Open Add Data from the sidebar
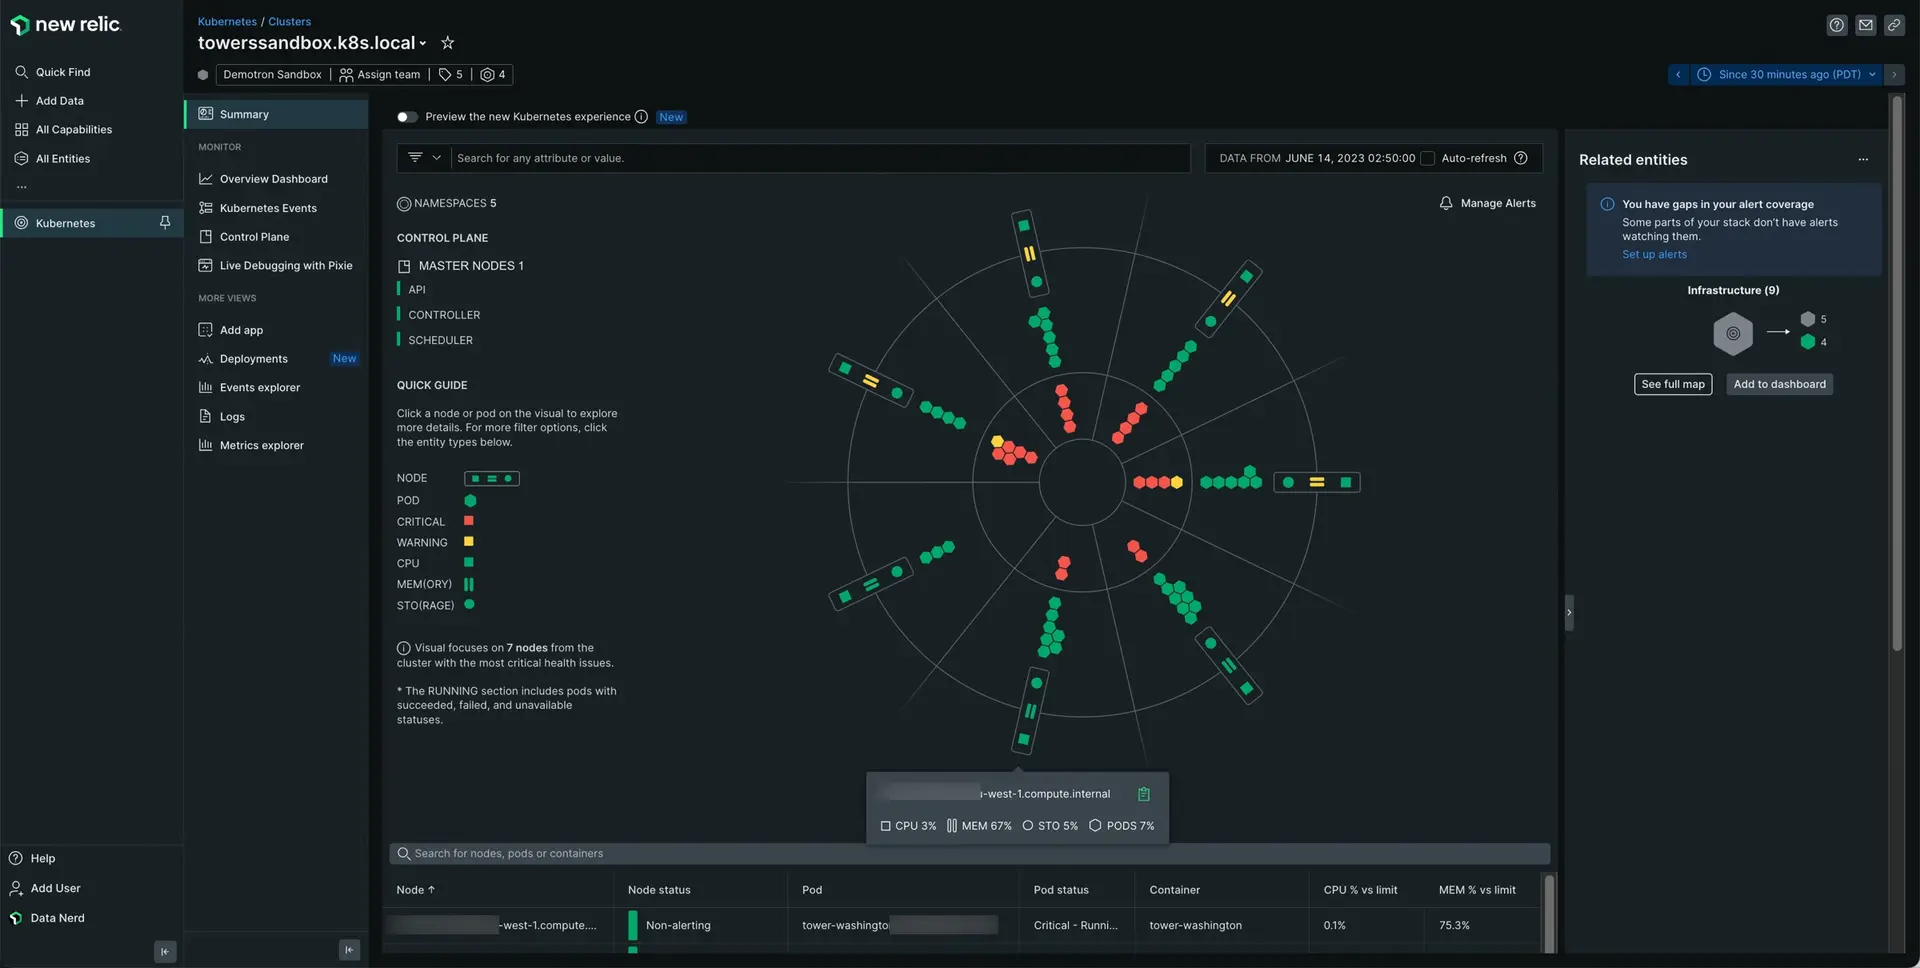1920x968 pixels. coord(50,101)
